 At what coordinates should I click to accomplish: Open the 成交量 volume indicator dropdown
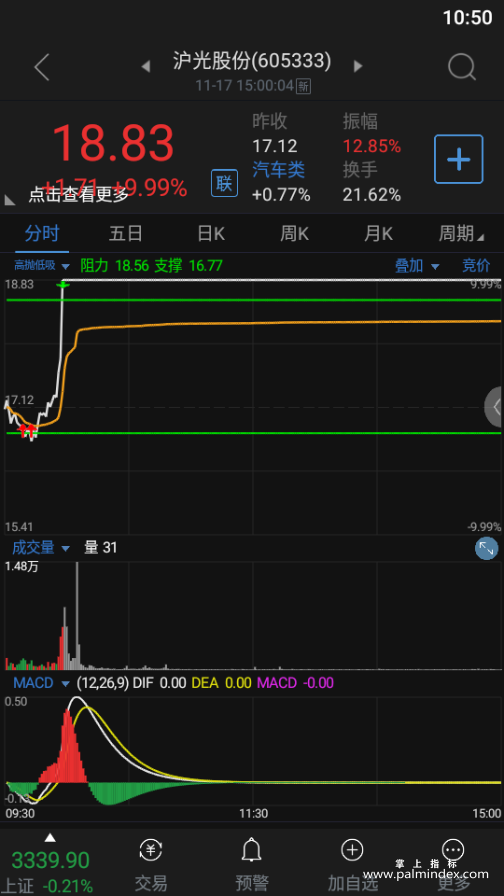(x=41, y=548)
